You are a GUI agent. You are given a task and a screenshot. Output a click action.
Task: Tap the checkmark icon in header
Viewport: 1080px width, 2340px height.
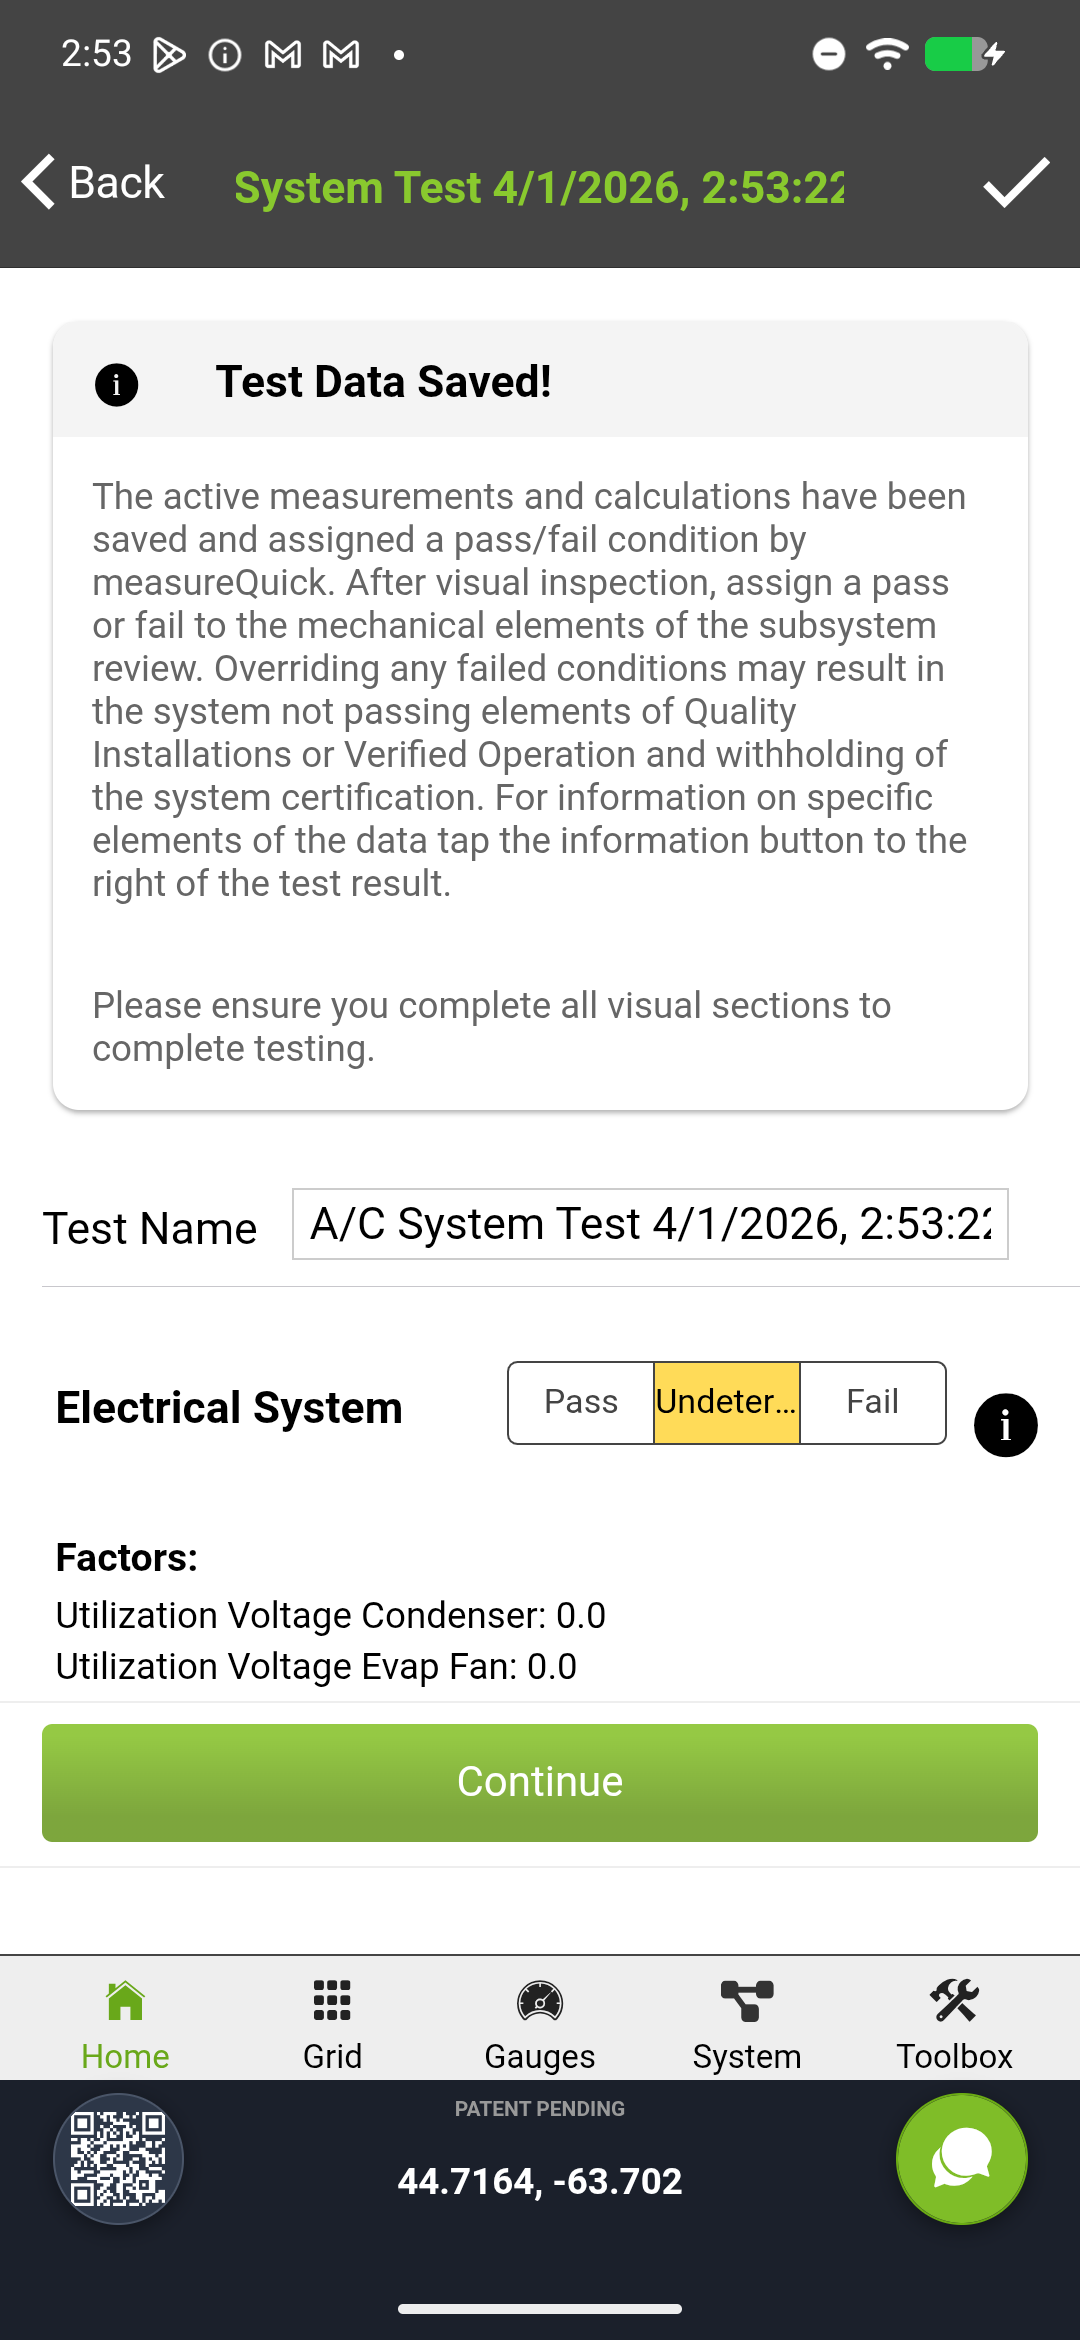(1015, 184)
